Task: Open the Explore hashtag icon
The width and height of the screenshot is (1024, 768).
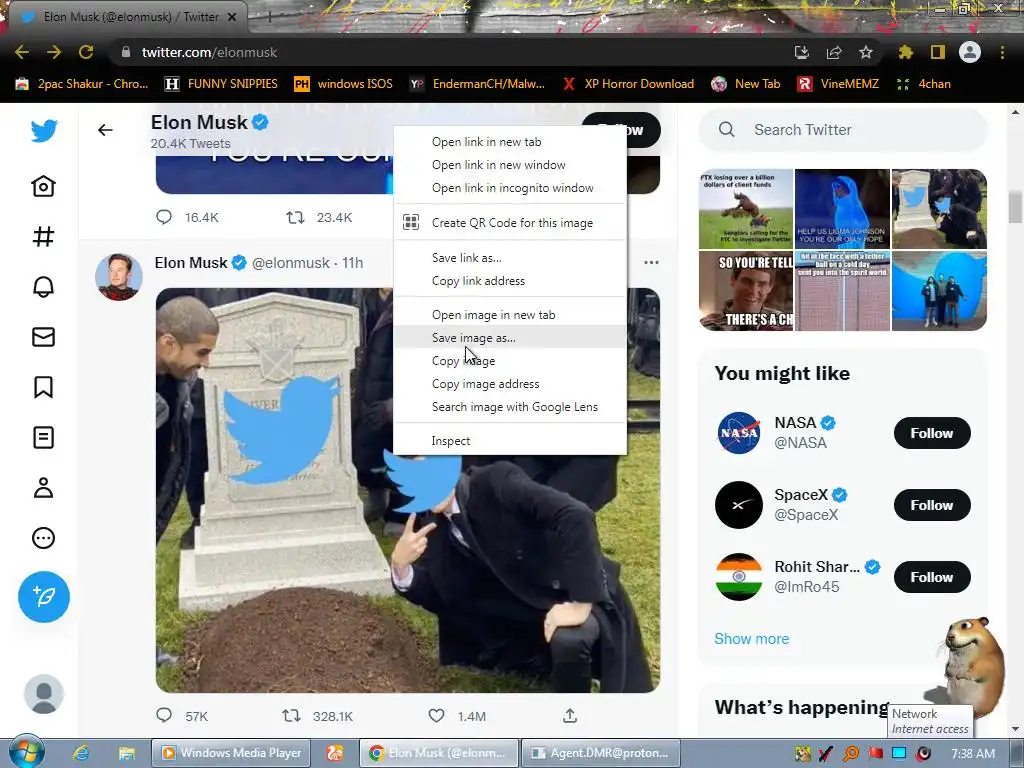Action: pos(44,236)
